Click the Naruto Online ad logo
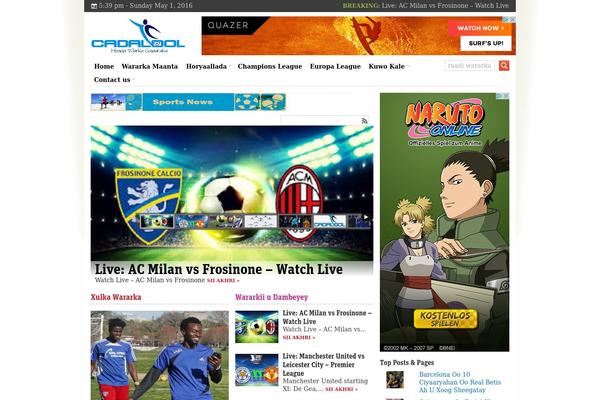The image size is (600, 400). point(445,121)
